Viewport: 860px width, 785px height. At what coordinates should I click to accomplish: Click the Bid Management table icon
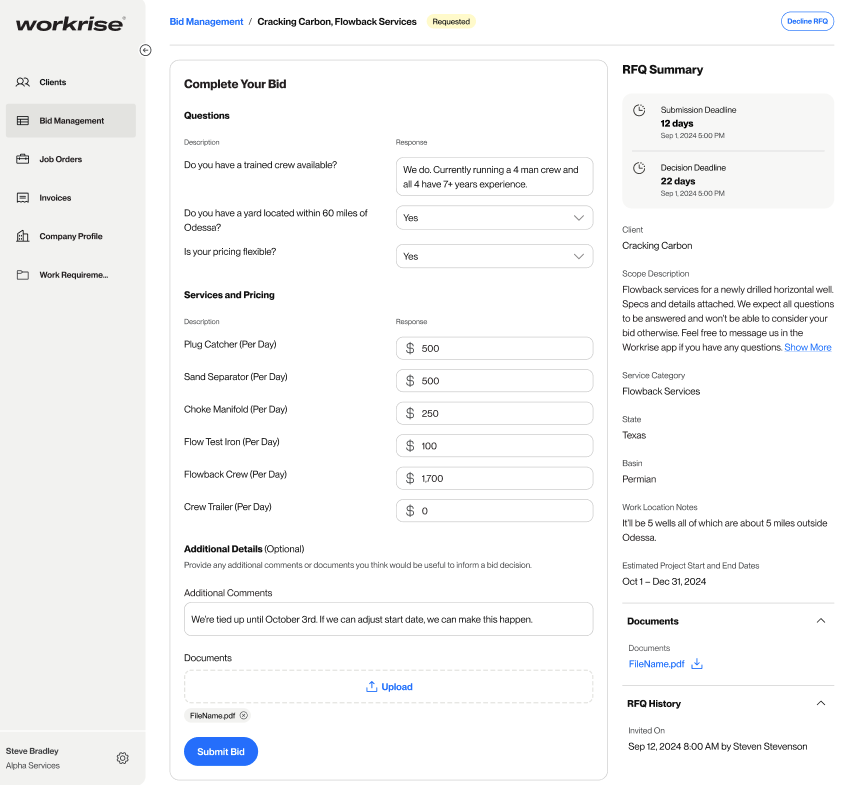pos(22,121)
